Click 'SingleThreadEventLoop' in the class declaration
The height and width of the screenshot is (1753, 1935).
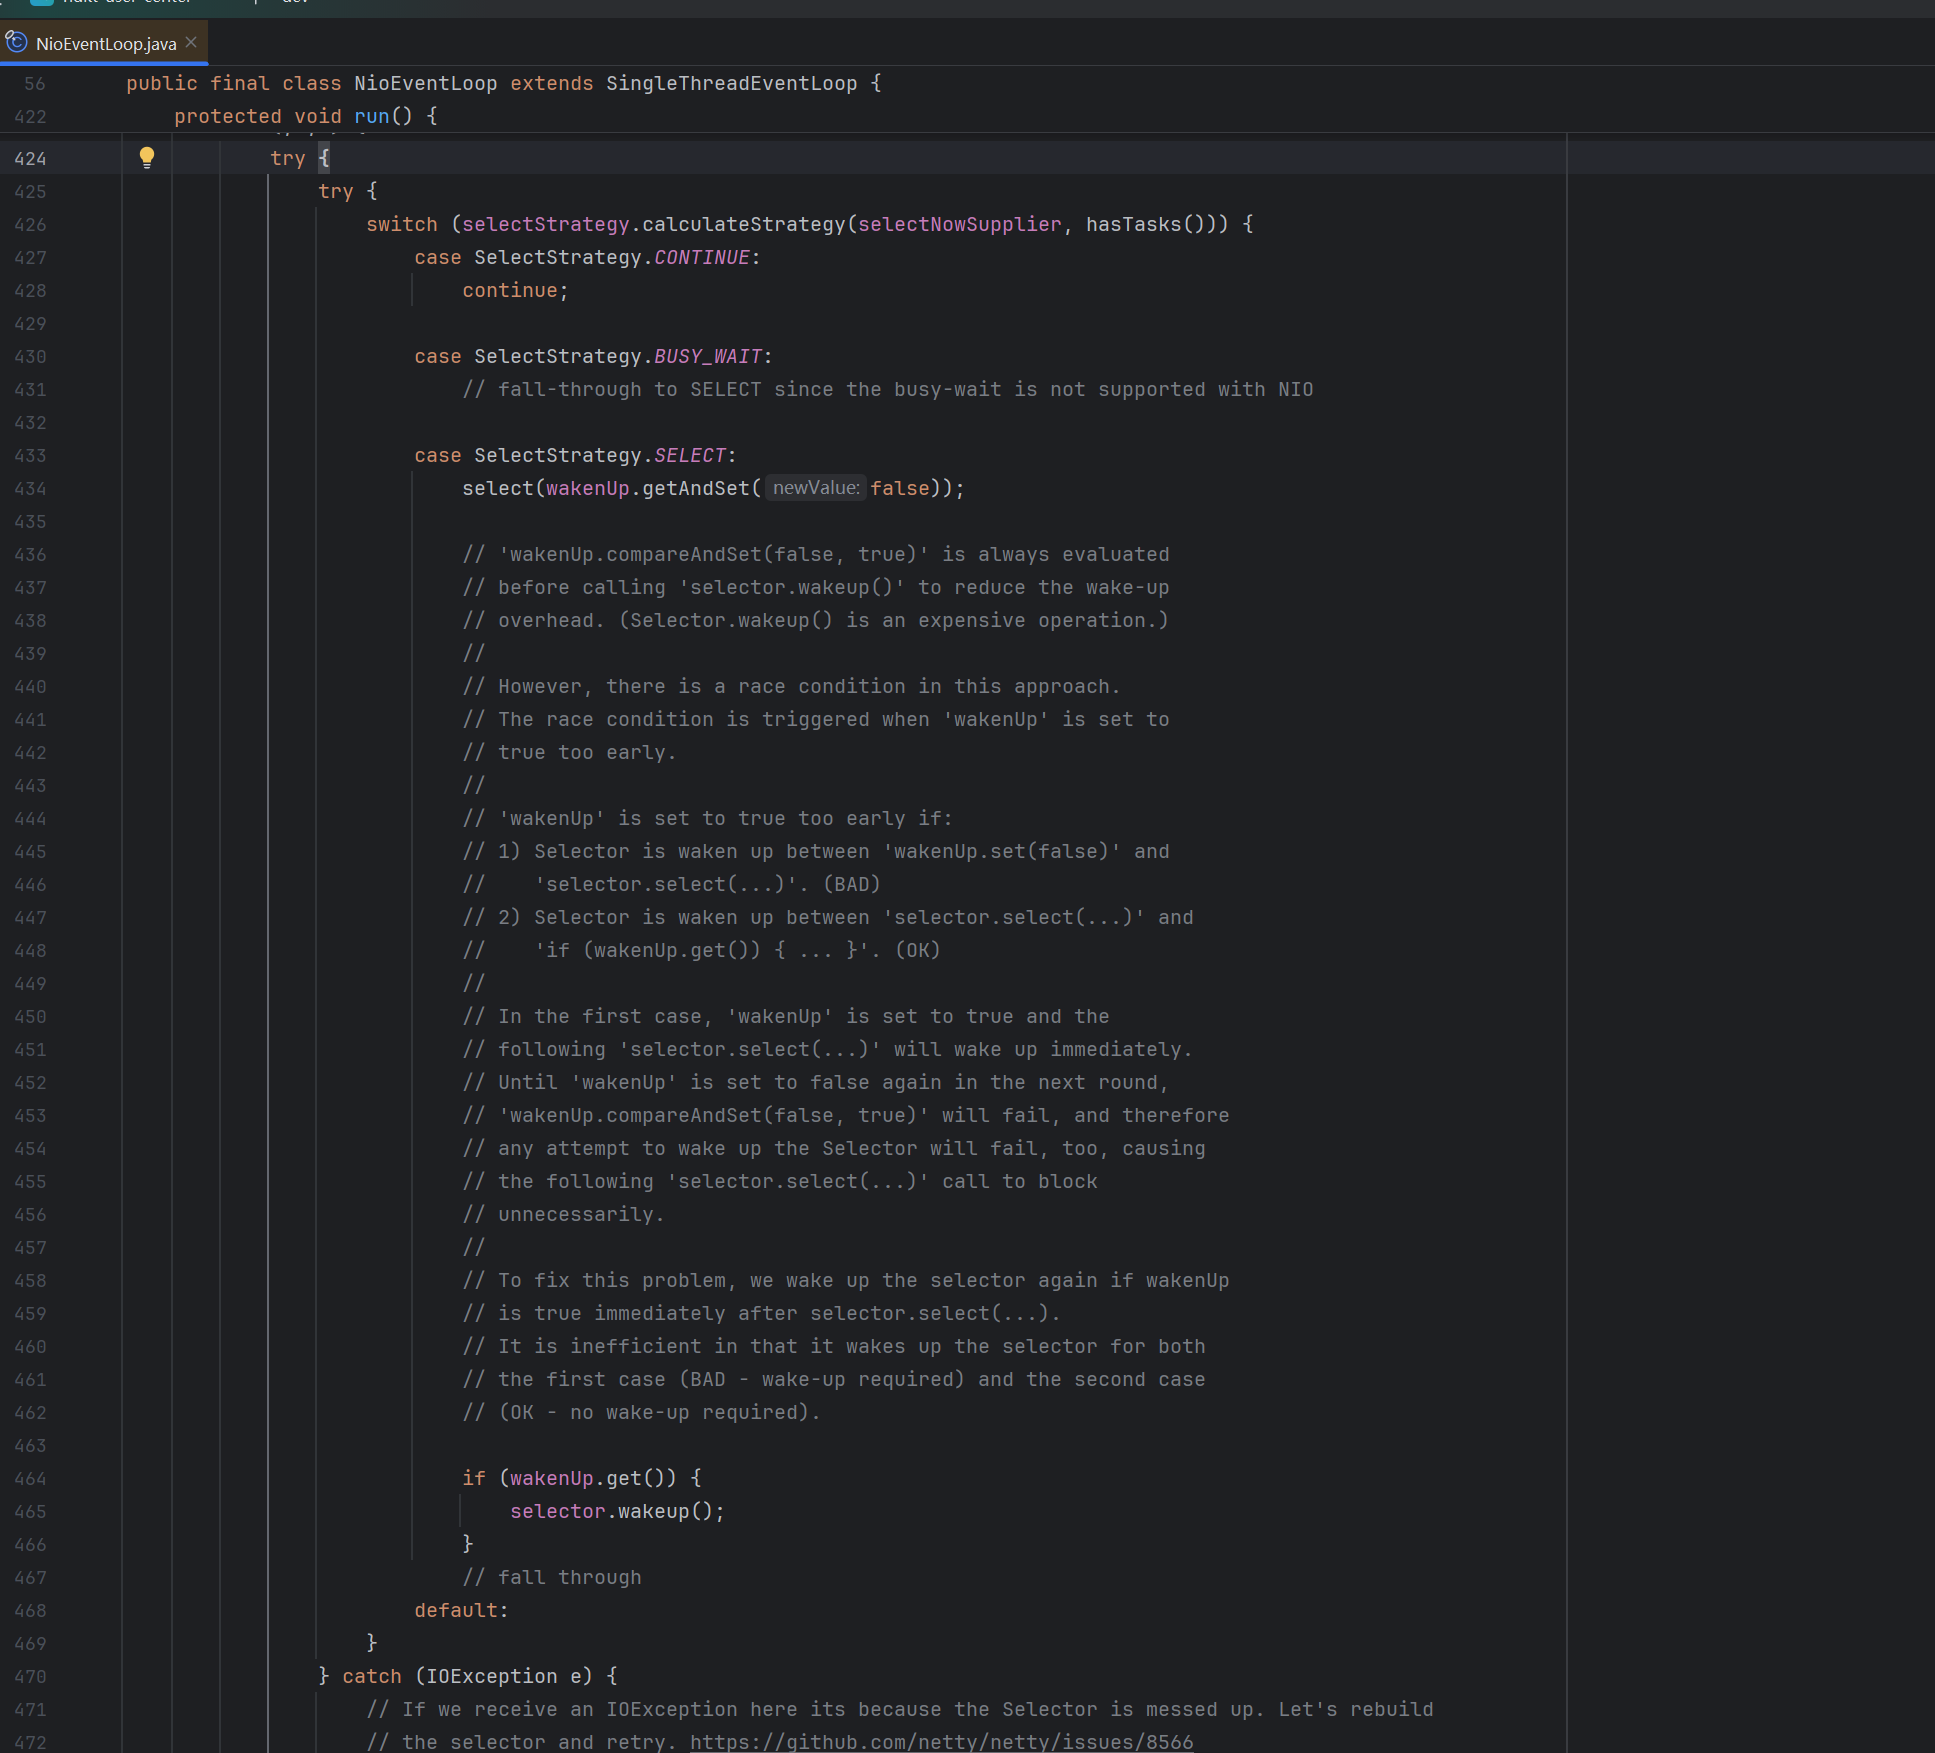point(732,83)
